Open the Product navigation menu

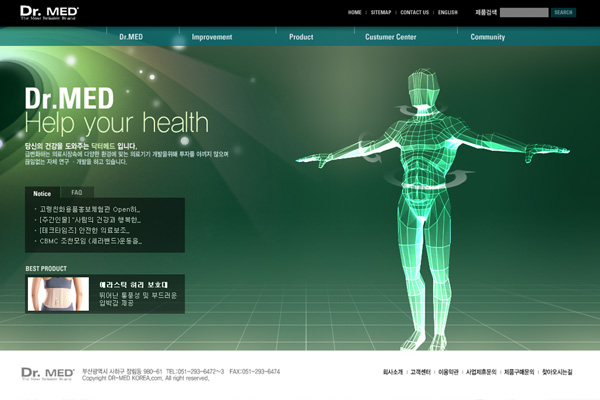(301, 37)
